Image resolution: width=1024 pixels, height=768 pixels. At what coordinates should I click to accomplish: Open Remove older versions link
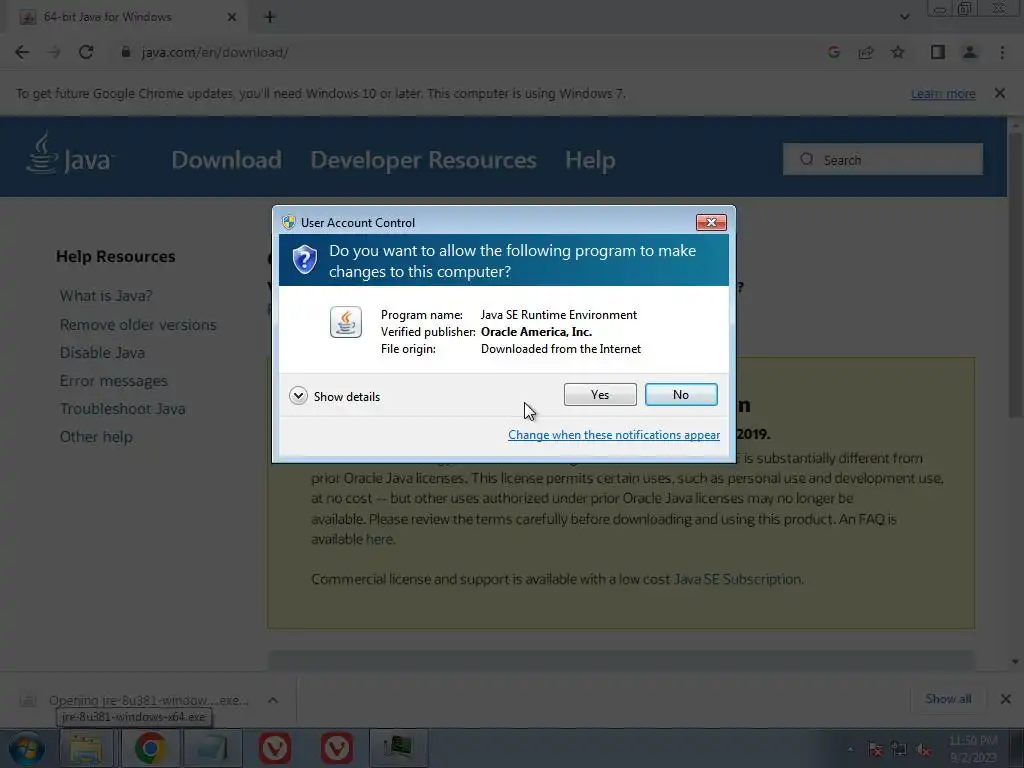(x=138, y=325)
